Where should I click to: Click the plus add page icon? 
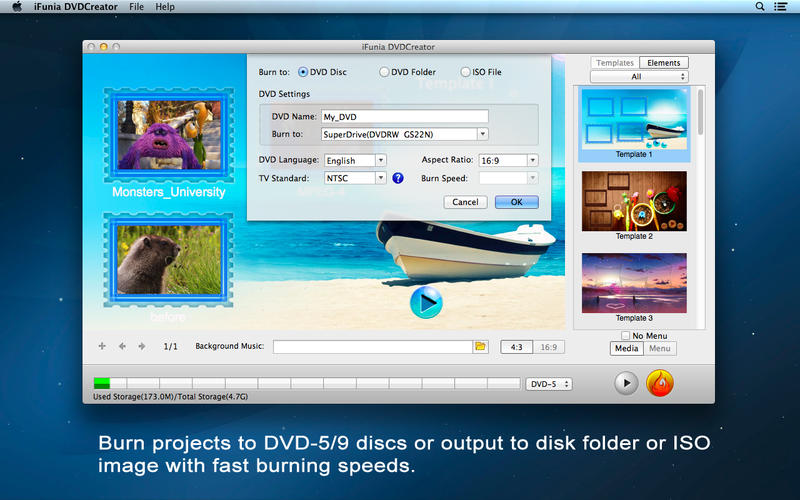102,346
